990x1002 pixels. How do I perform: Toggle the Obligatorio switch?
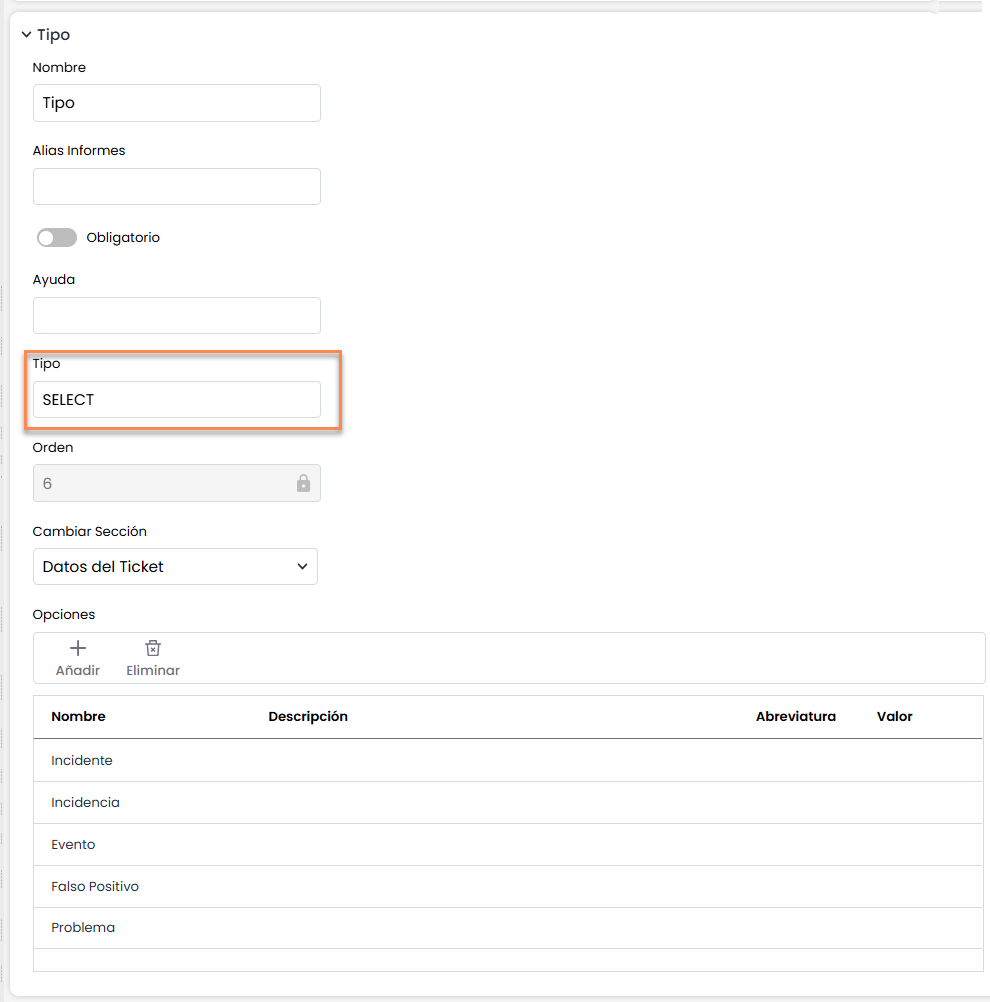[57, 238]
